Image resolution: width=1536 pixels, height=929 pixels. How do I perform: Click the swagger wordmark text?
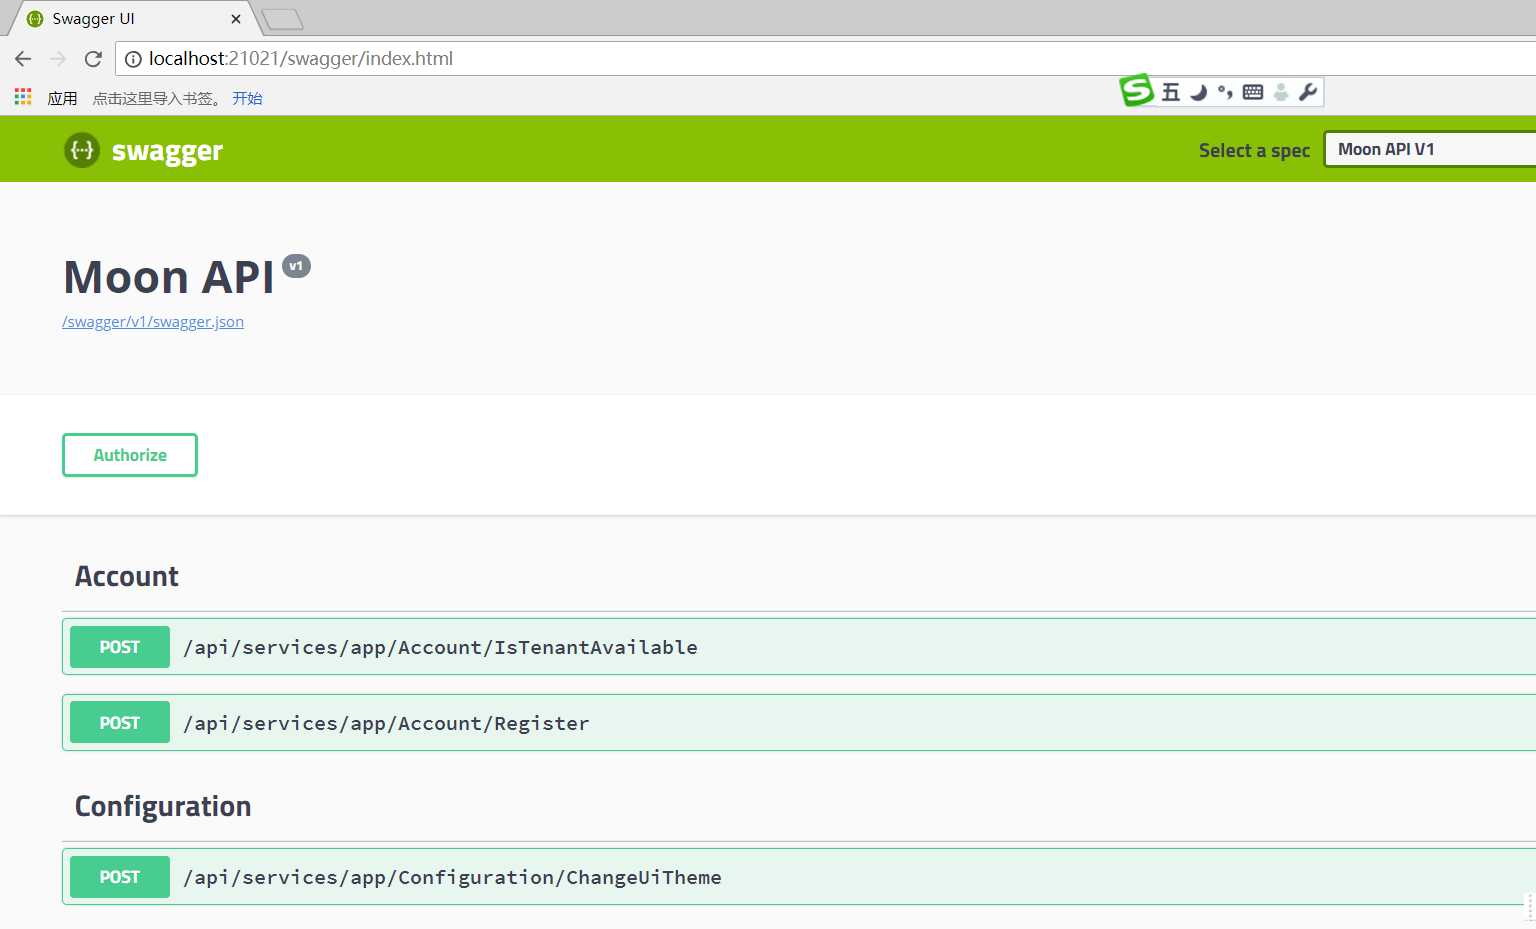coord(167,151)
